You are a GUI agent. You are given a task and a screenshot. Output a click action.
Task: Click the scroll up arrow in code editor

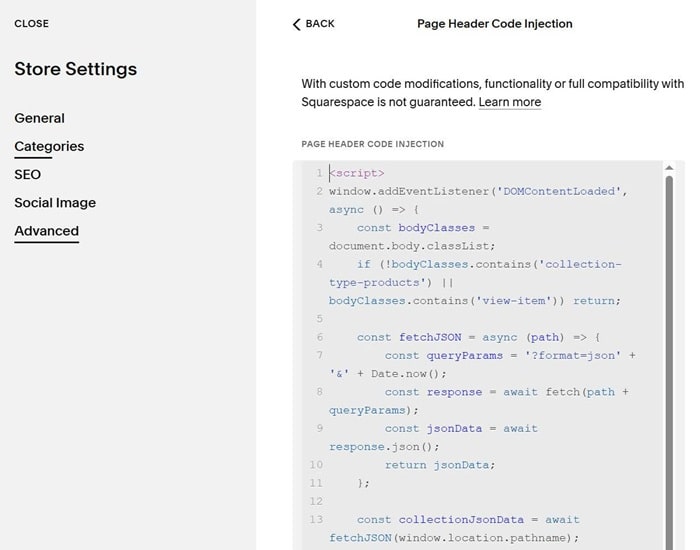669,169
